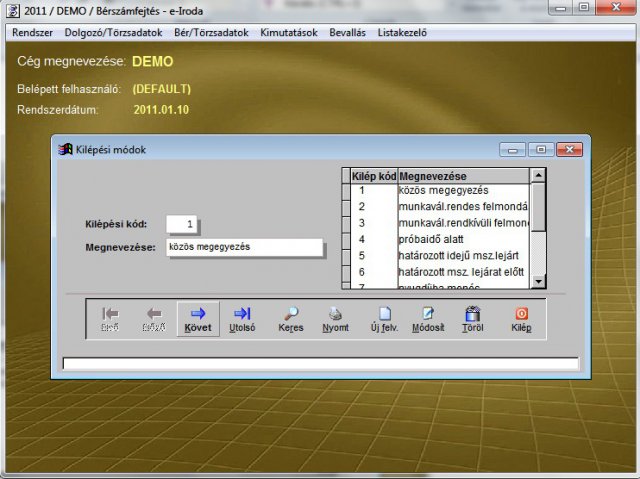640x479 pixels.
Task: Open the Dolgozó/Törzsadatok menu
Action: click(113, 32)
